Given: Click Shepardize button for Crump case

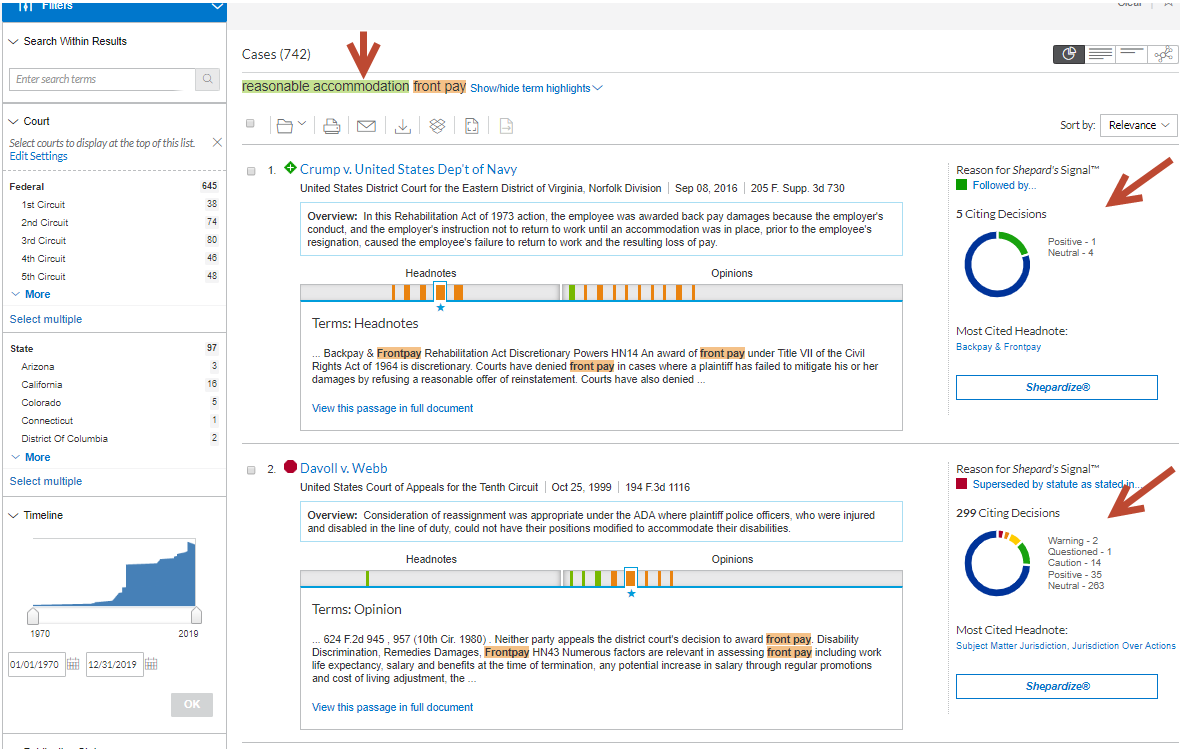Looking at the screenshot, I should 1057,387.
